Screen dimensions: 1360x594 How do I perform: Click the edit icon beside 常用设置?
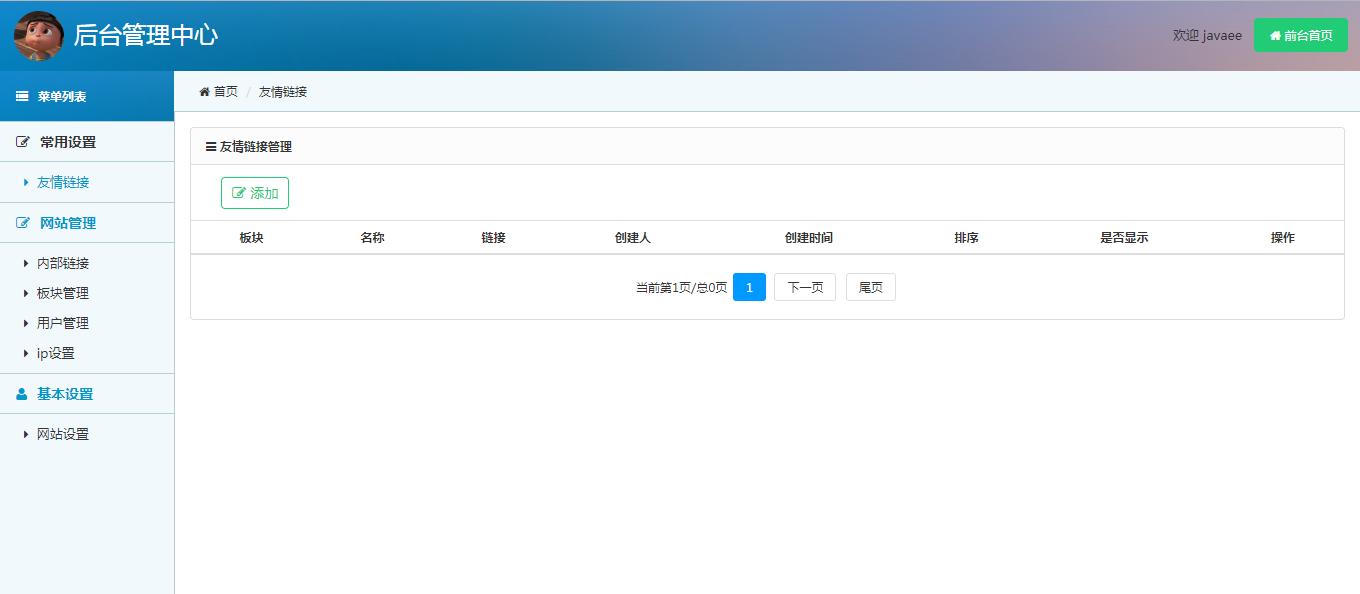pos(23,142)
